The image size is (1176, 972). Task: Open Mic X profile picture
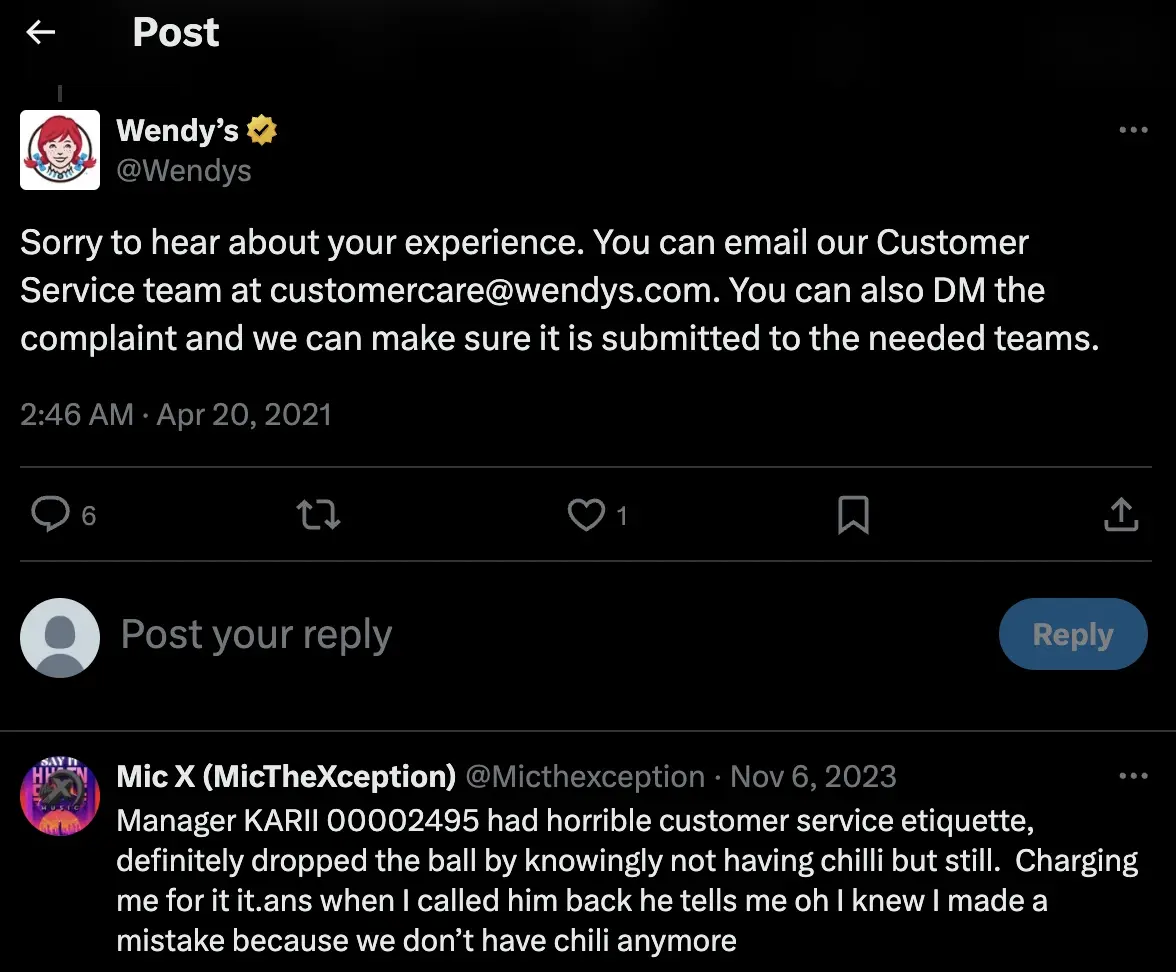click(x=60, y=797)
